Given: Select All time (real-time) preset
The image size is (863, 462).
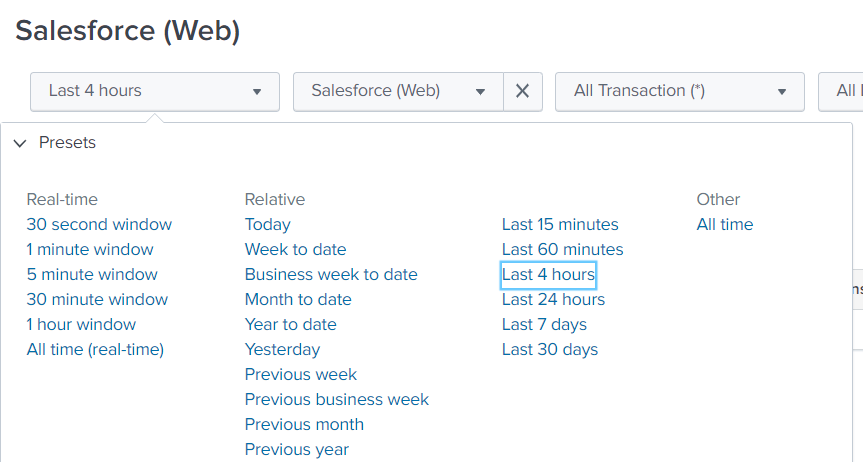Looking at the screenshot, I should [x=95, y=350].
